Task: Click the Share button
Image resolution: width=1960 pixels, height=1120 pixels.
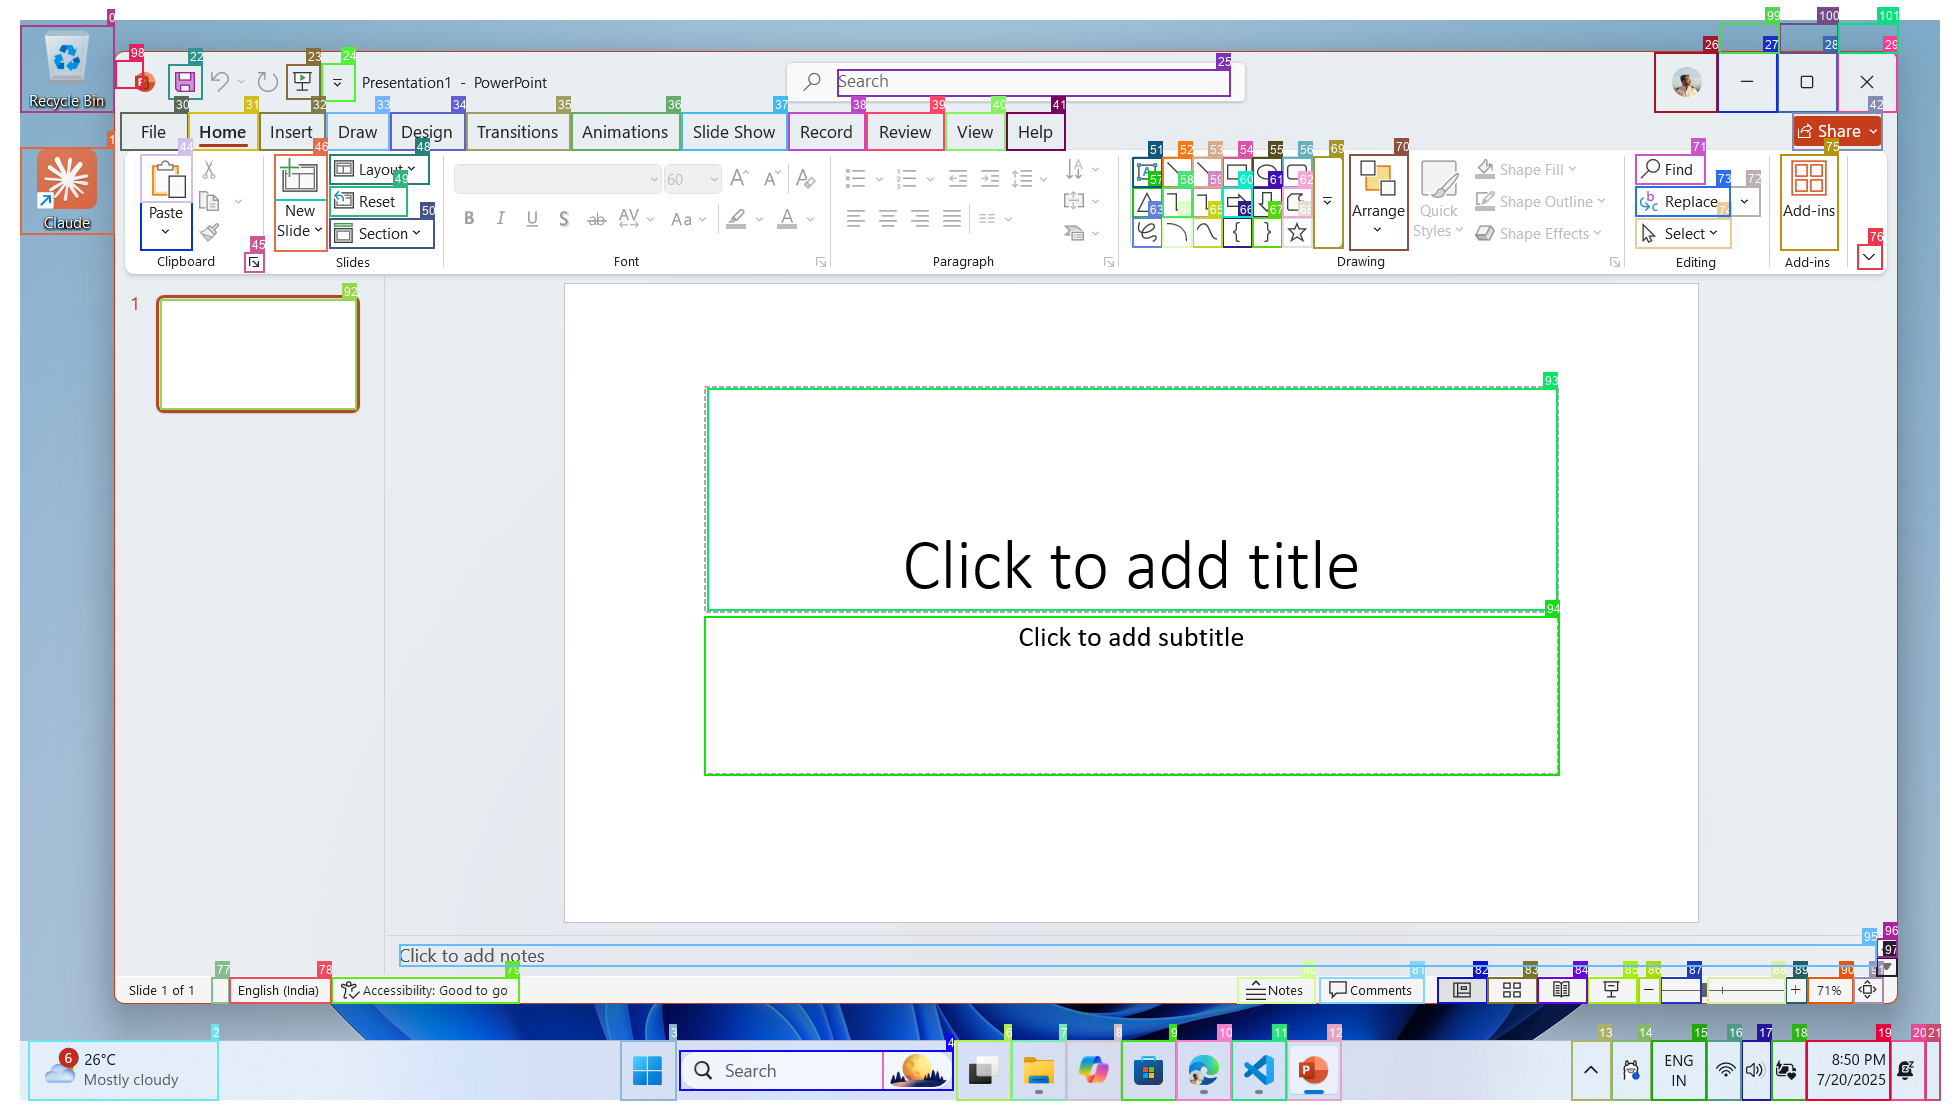Action: pos(1837,131)
